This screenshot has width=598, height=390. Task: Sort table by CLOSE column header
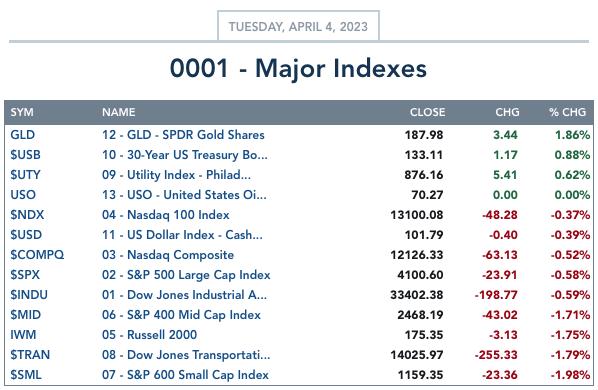[x=427, y=112]
